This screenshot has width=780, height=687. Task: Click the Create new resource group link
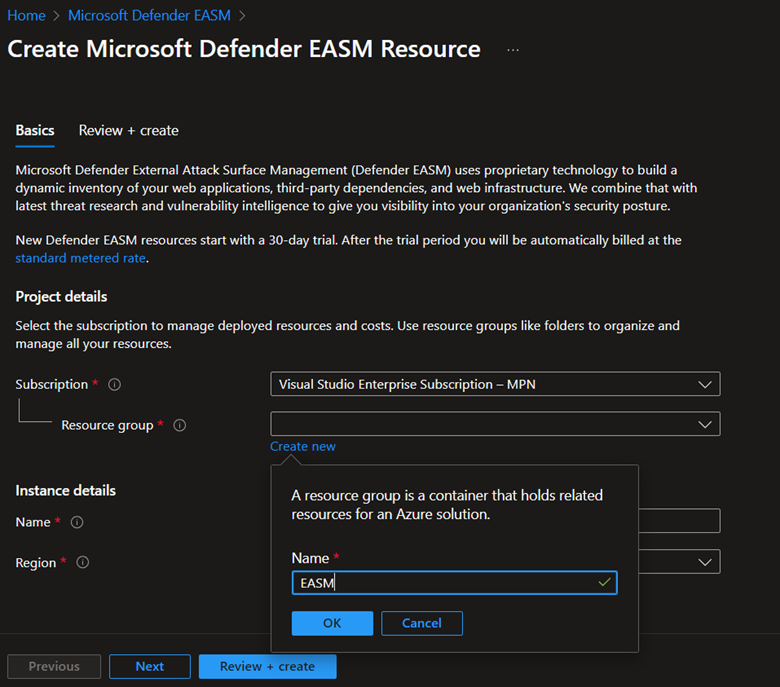[302, 446]
